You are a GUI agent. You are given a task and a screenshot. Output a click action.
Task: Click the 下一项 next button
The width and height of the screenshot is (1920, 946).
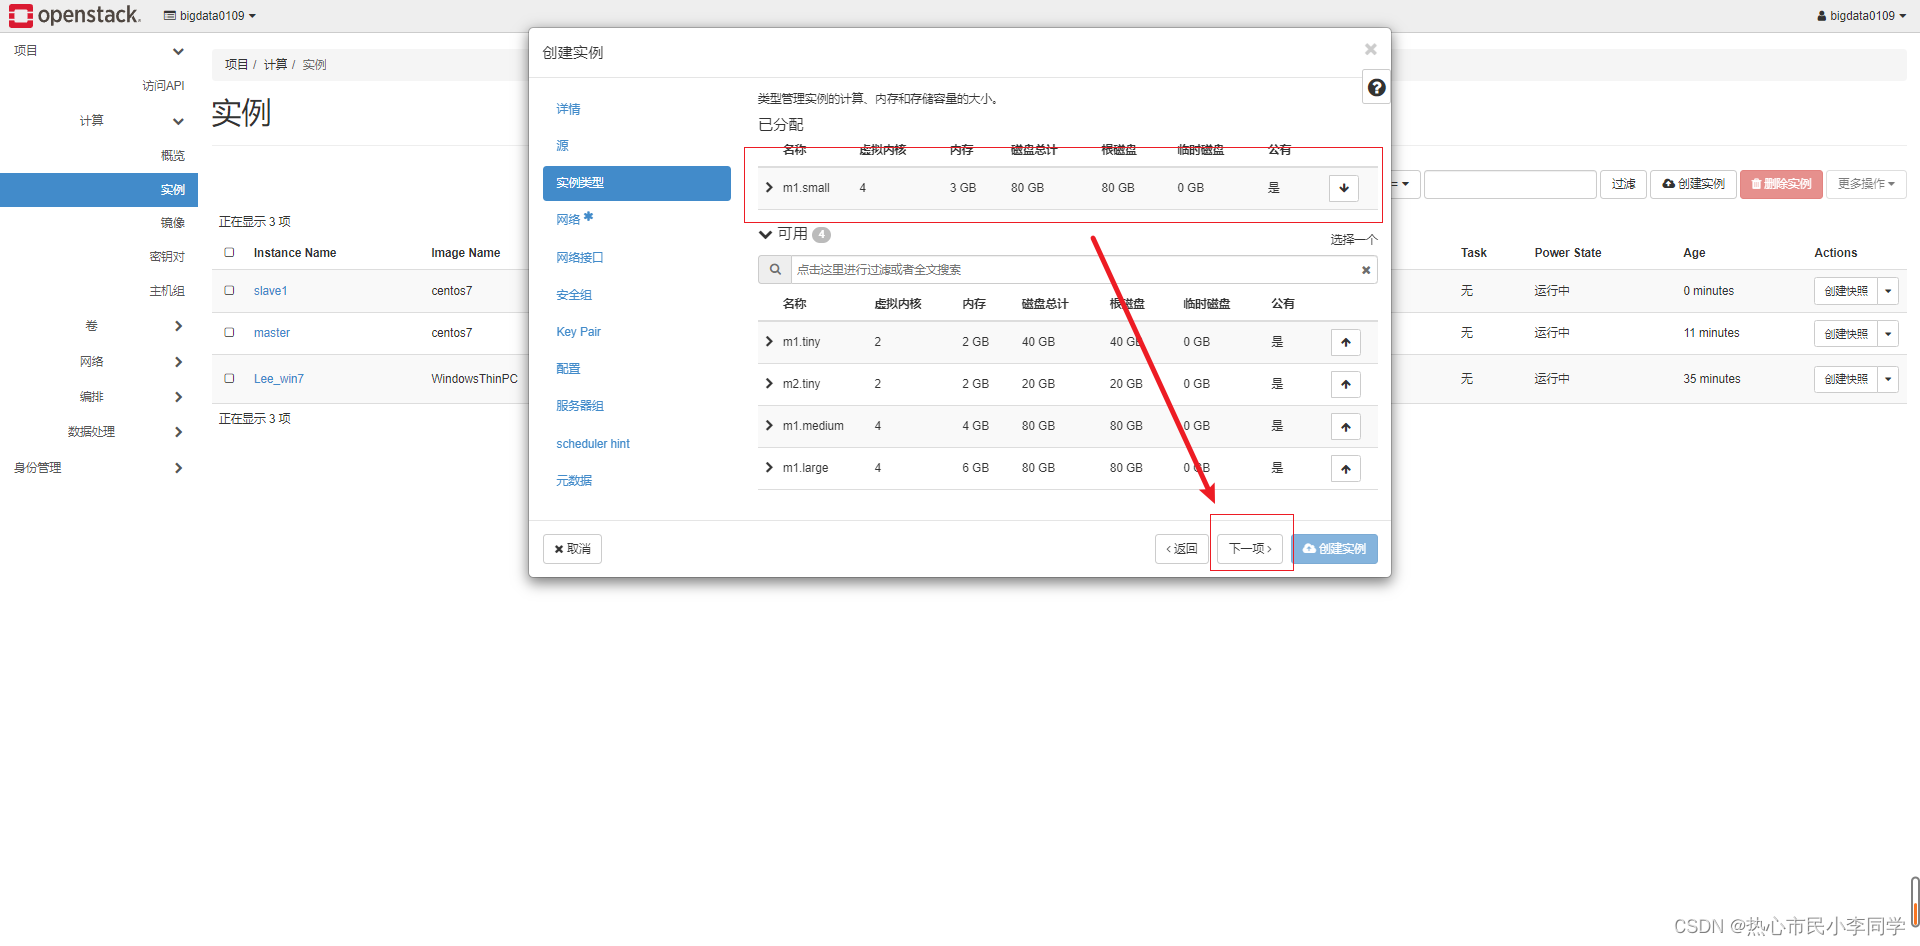1250,549
